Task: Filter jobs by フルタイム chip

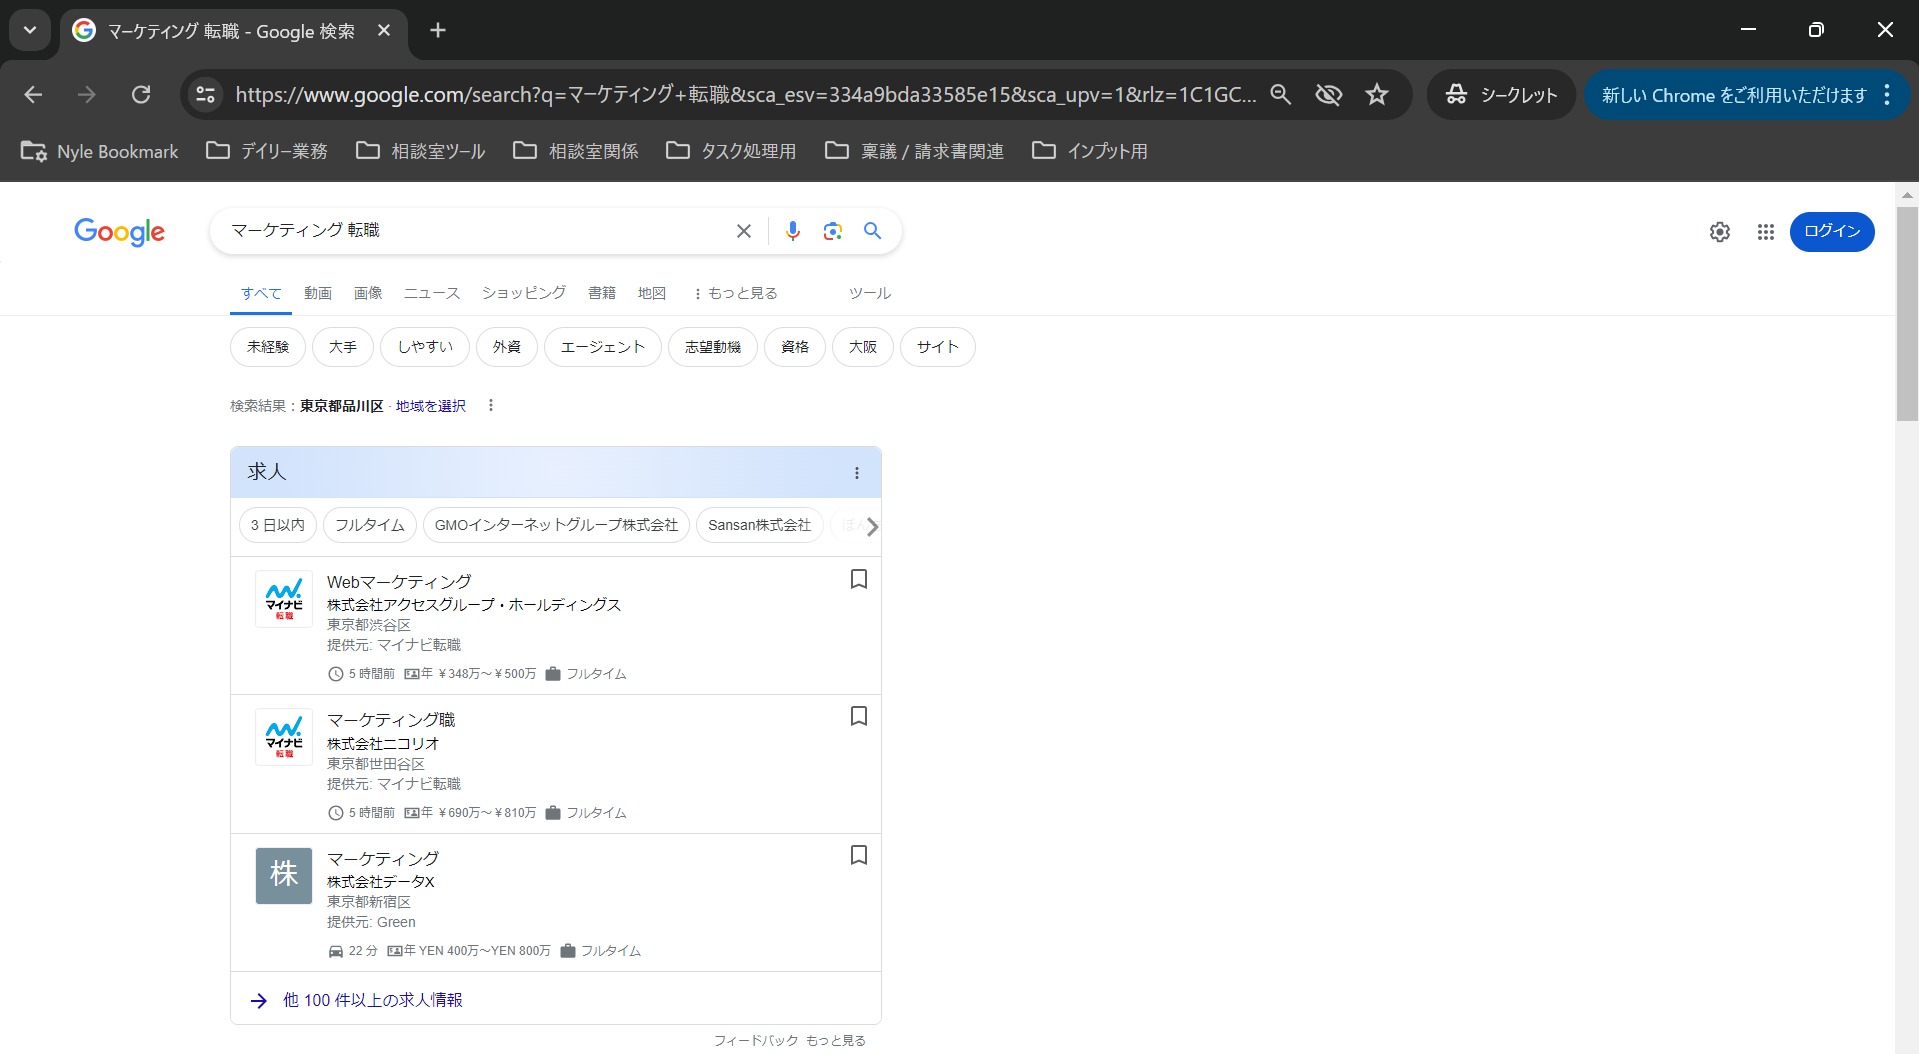Action: click(370, 525)
